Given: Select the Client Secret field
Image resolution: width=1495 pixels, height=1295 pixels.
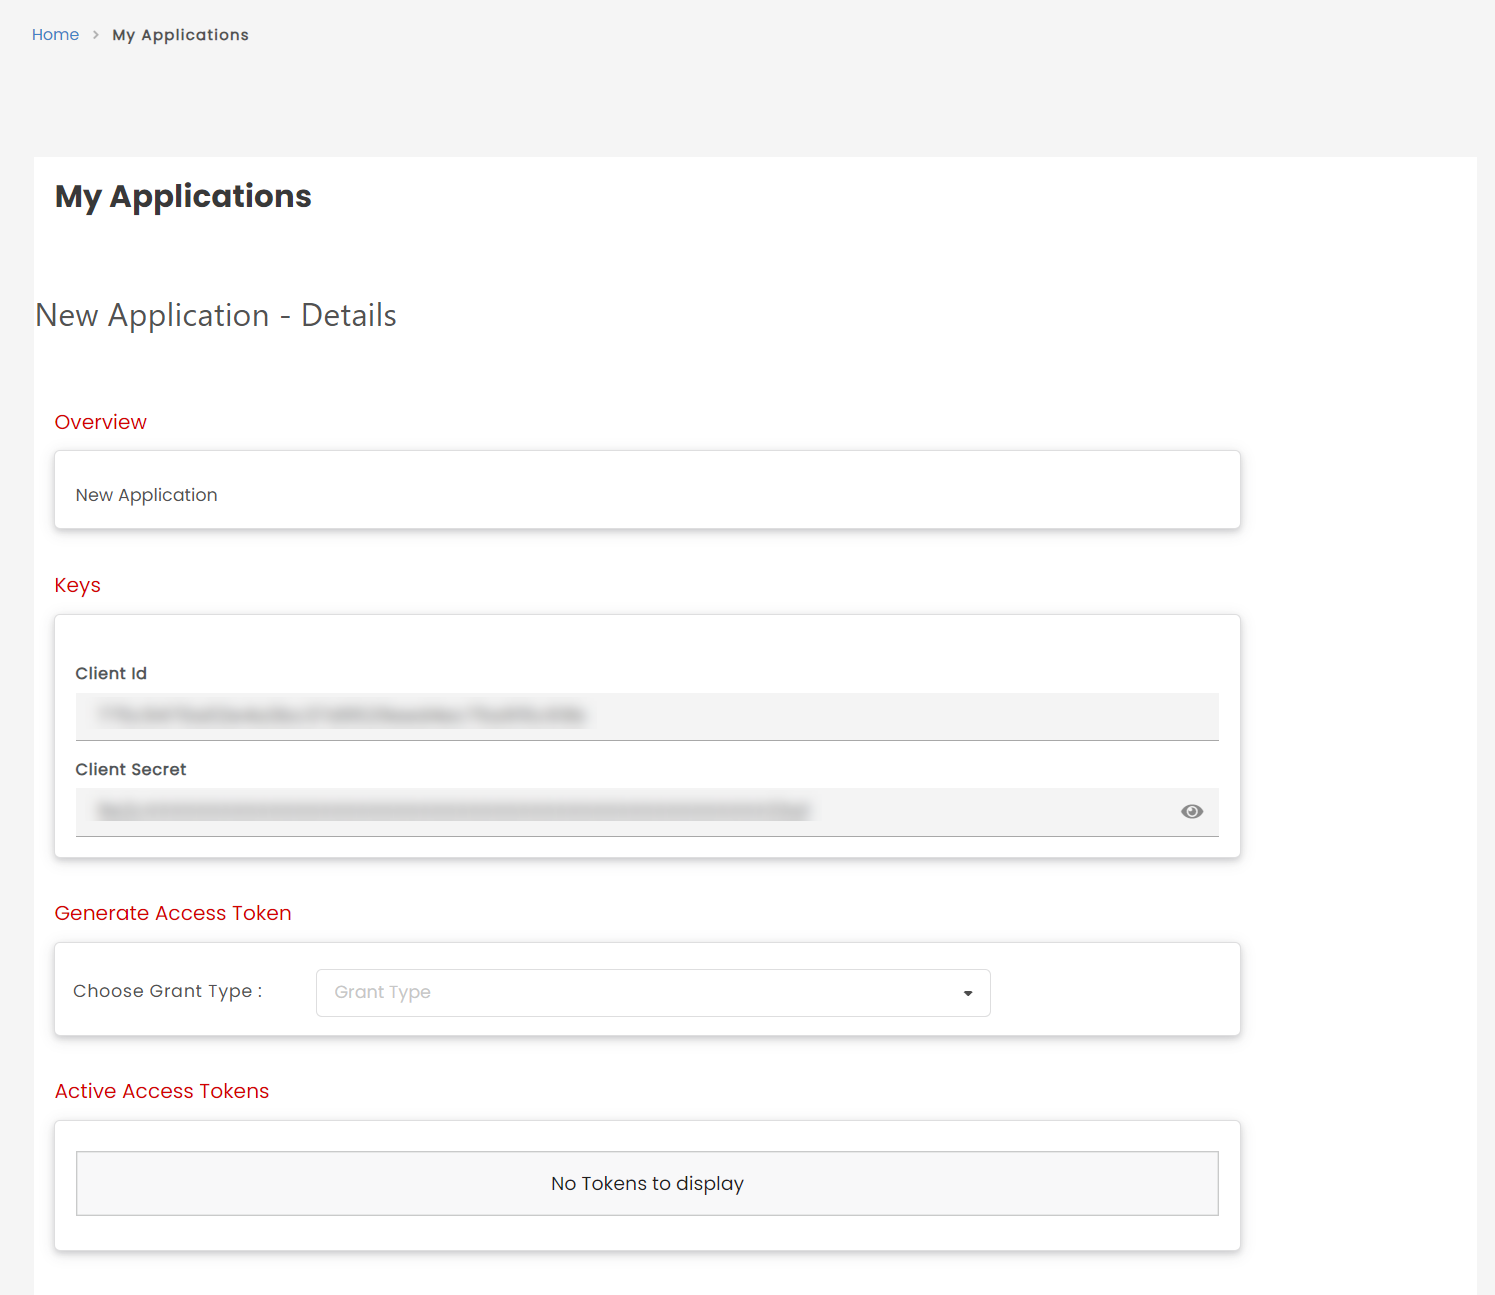Looking at the screenshot, I should pyautogui.click(x=620, y=812).
